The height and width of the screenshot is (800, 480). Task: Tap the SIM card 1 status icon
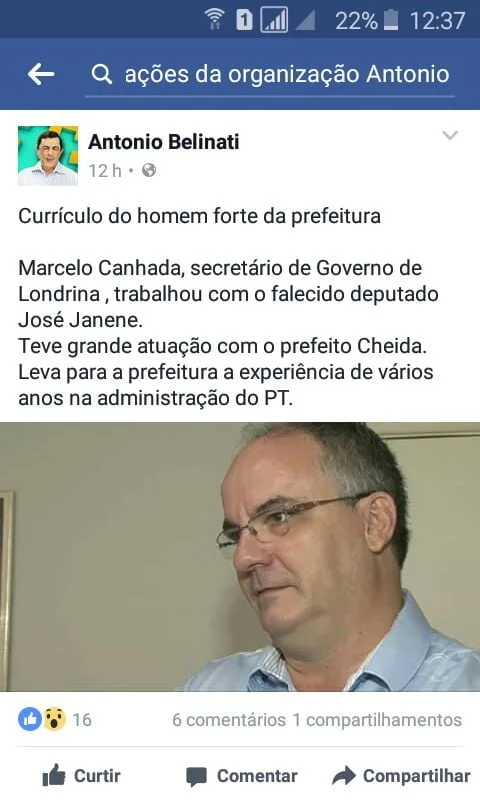244,20
